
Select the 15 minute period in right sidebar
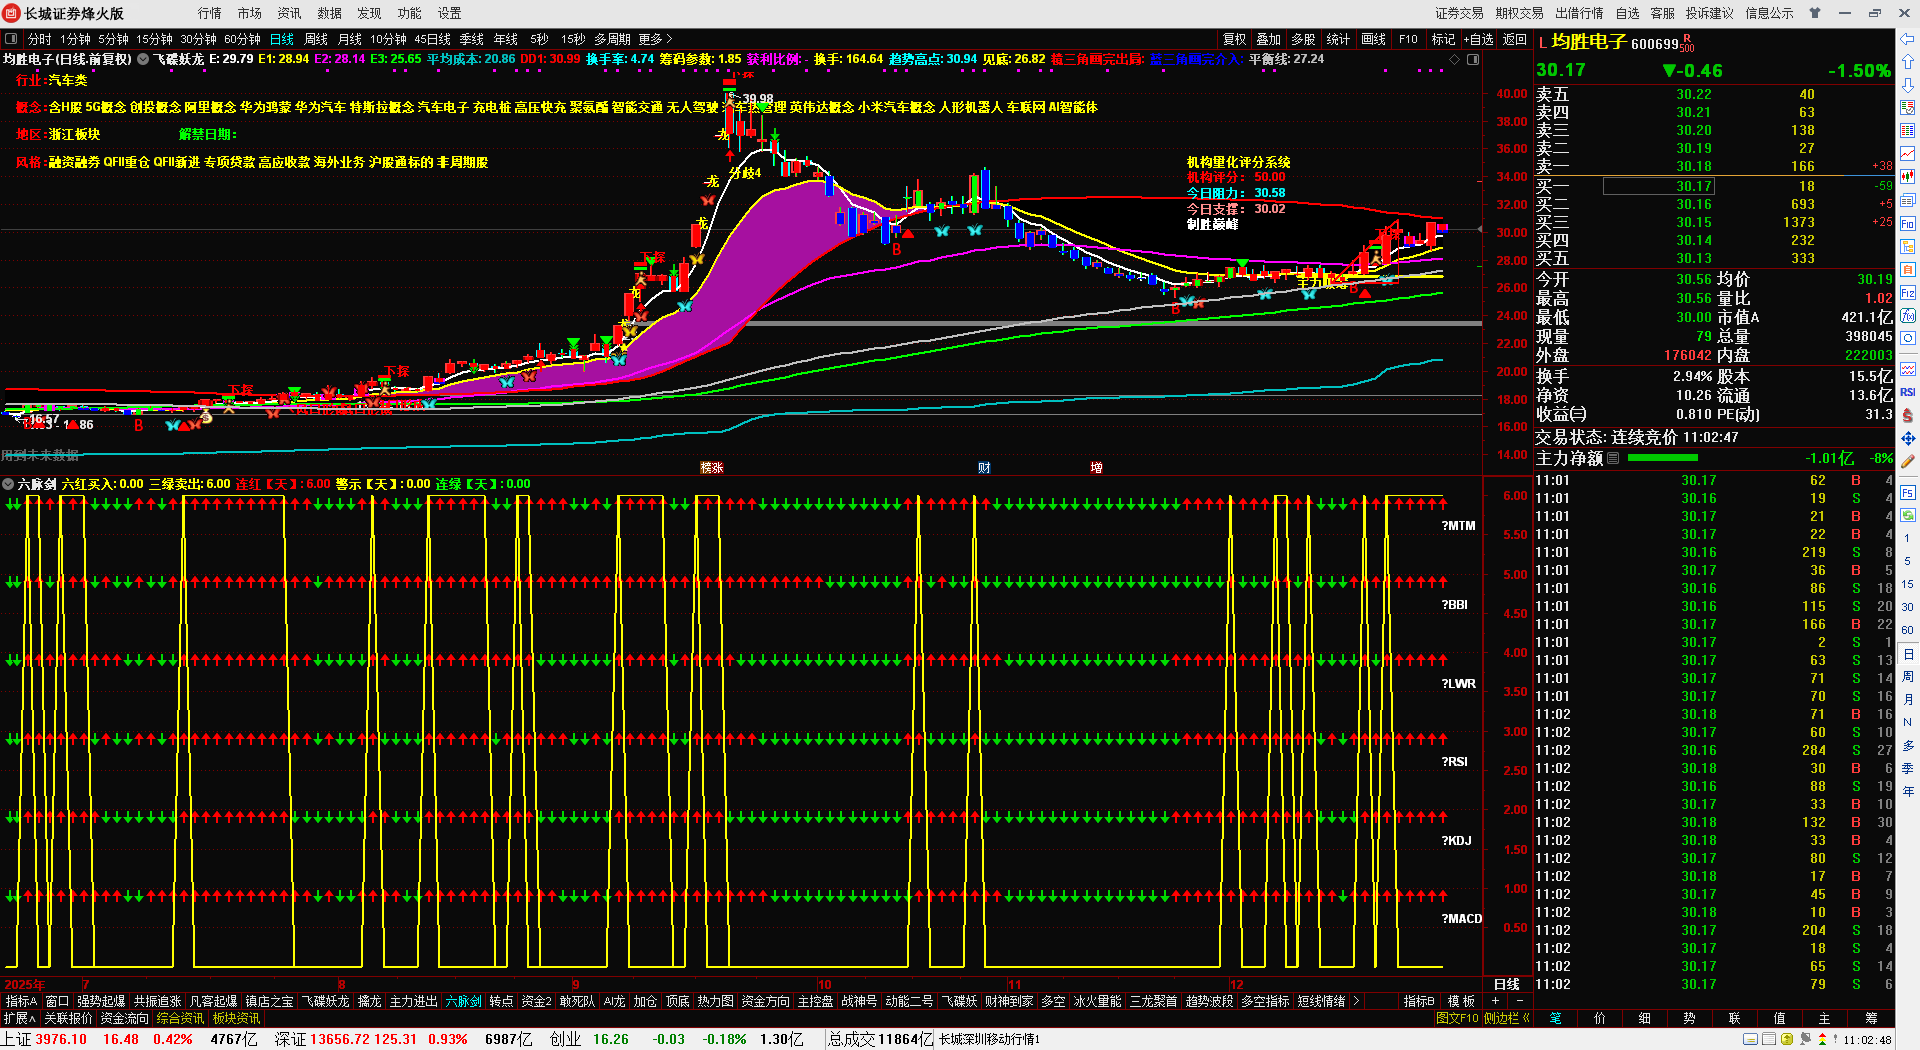coord(1908,584)
